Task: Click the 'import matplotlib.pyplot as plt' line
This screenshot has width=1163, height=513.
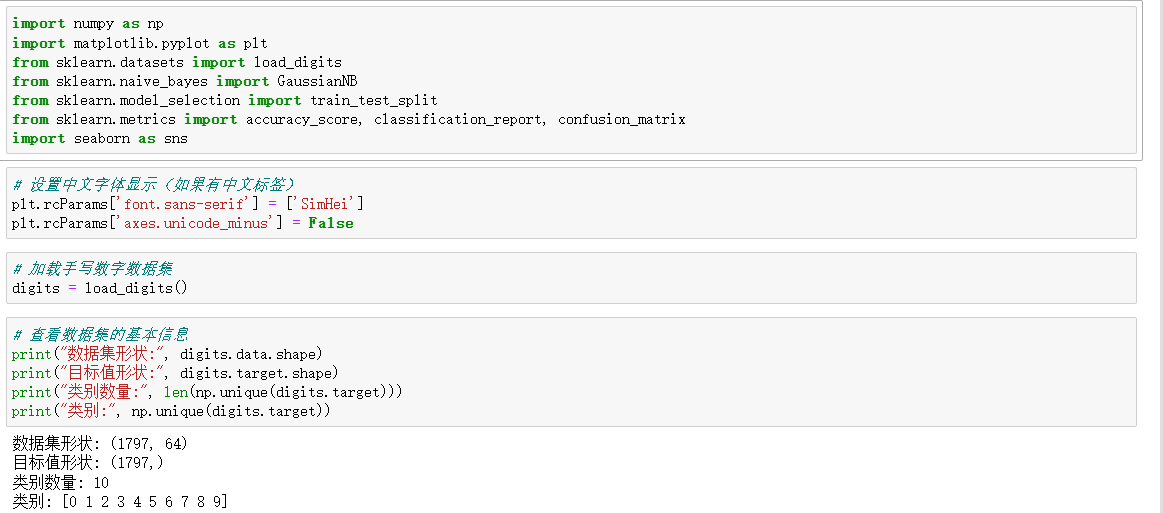Action: pyautogui.click(x=139, y=43)
